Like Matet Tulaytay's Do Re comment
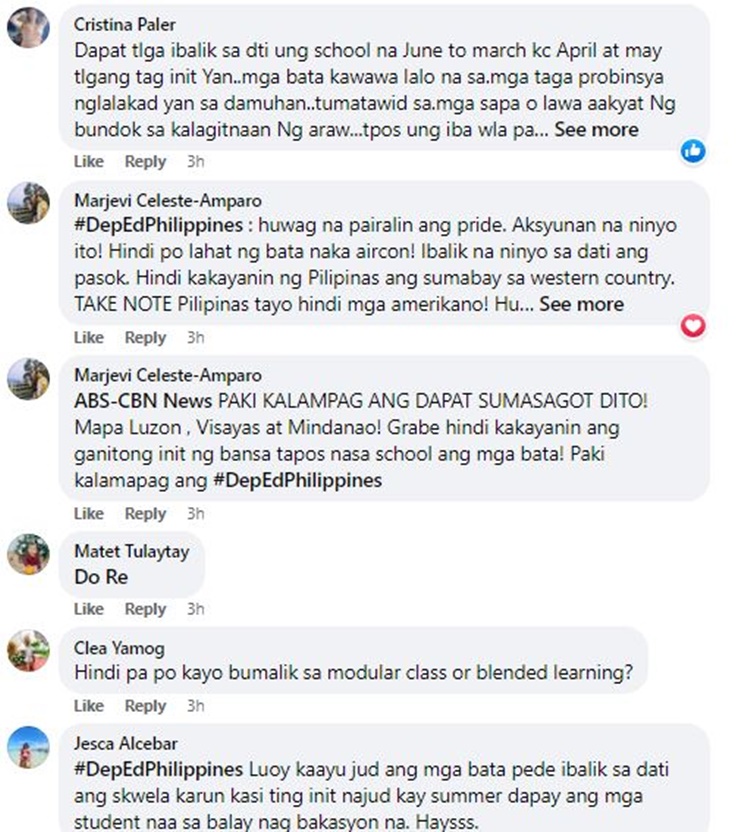 pos(89,609)
